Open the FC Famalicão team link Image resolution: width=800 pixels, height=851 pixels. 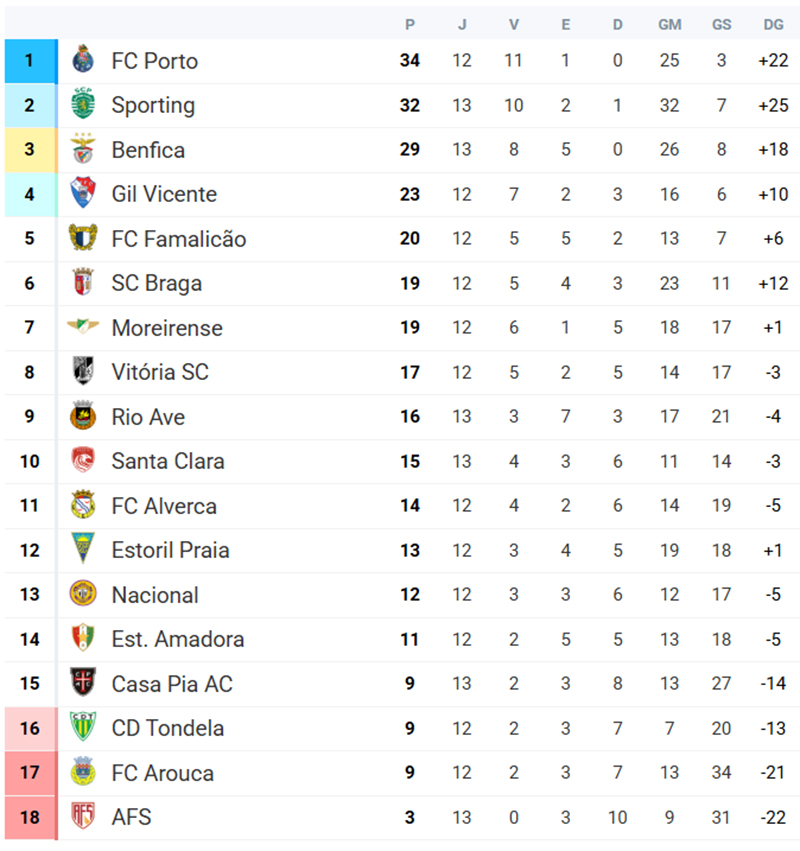178,239
